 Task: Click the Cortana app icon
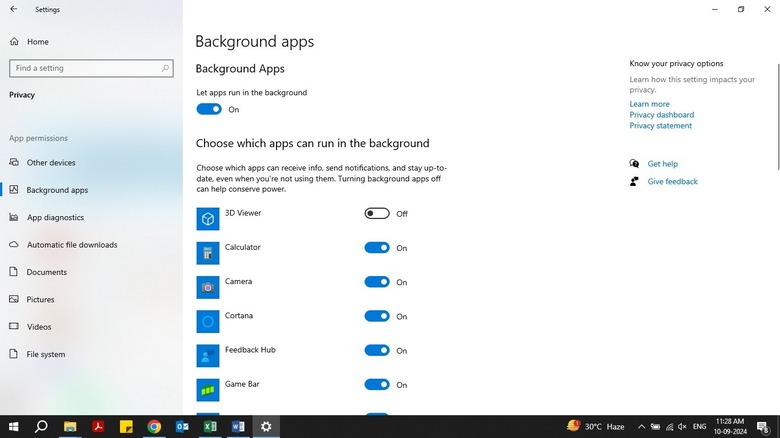(207, 321)
